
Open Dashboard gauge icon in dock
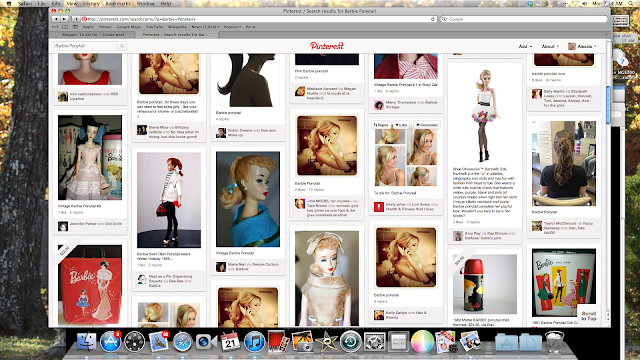(134, 342)
